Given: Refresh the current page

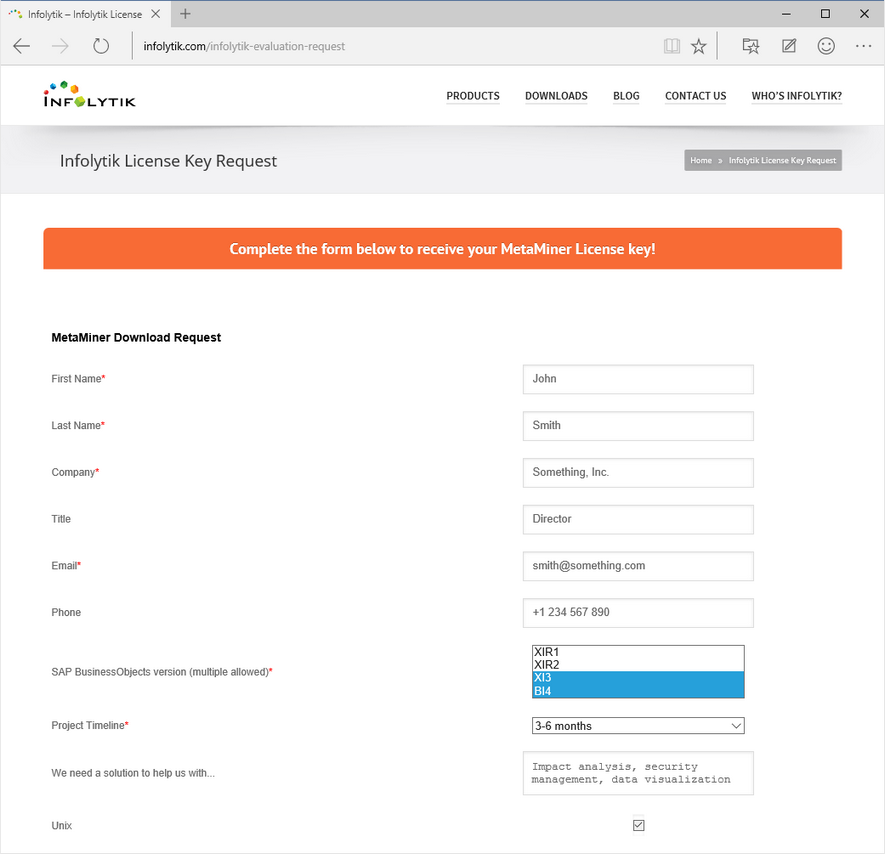Looking at the screenshot, I should click(x=101, y=46).
